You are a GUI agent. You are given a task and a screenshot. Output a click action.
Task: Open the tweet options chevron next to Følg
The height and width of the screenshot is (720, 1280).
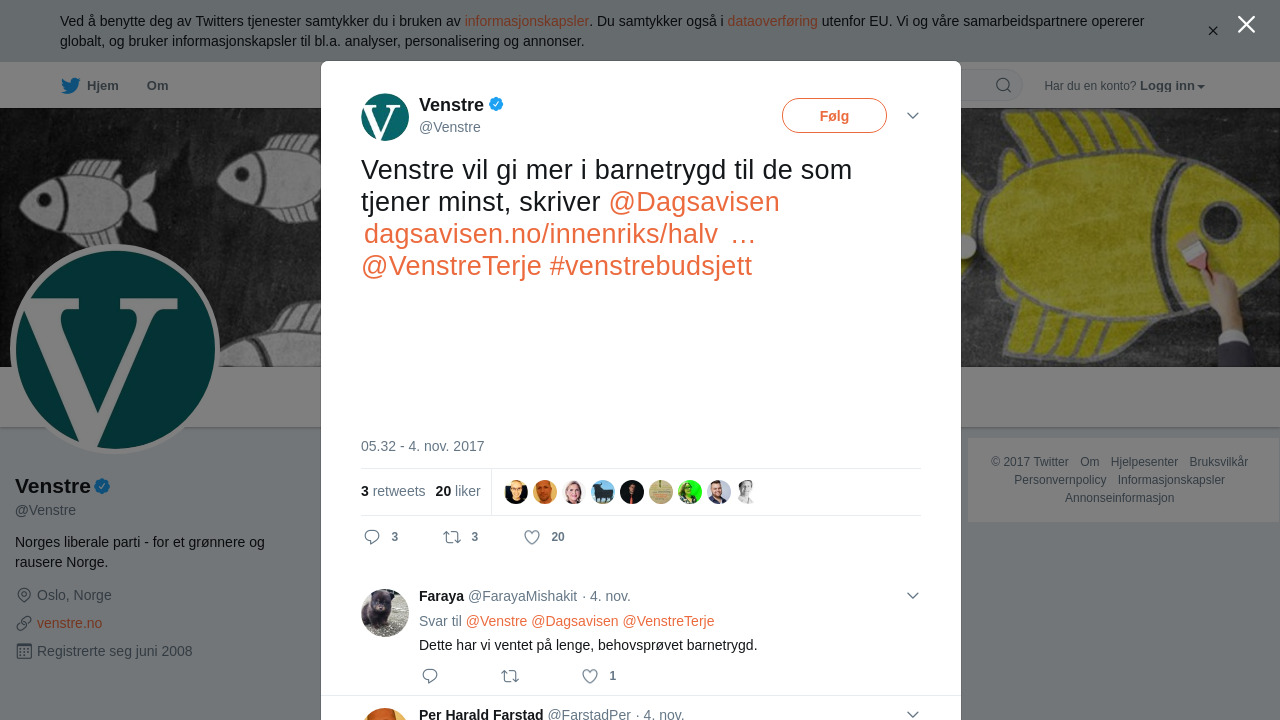coord(913,116)
